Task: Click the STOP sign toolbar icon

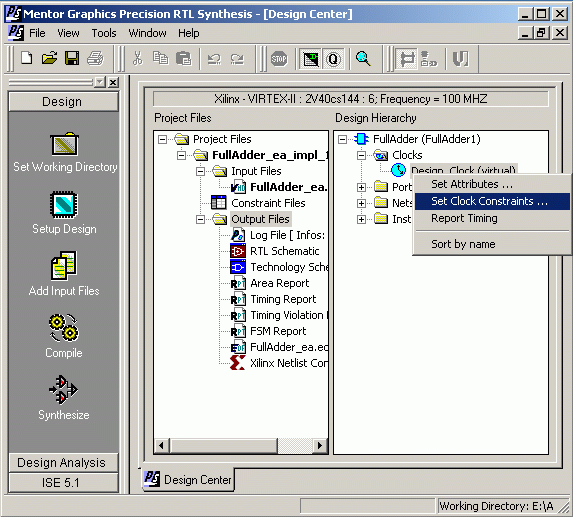Action: pyautogui.click(x=279, y=59)
